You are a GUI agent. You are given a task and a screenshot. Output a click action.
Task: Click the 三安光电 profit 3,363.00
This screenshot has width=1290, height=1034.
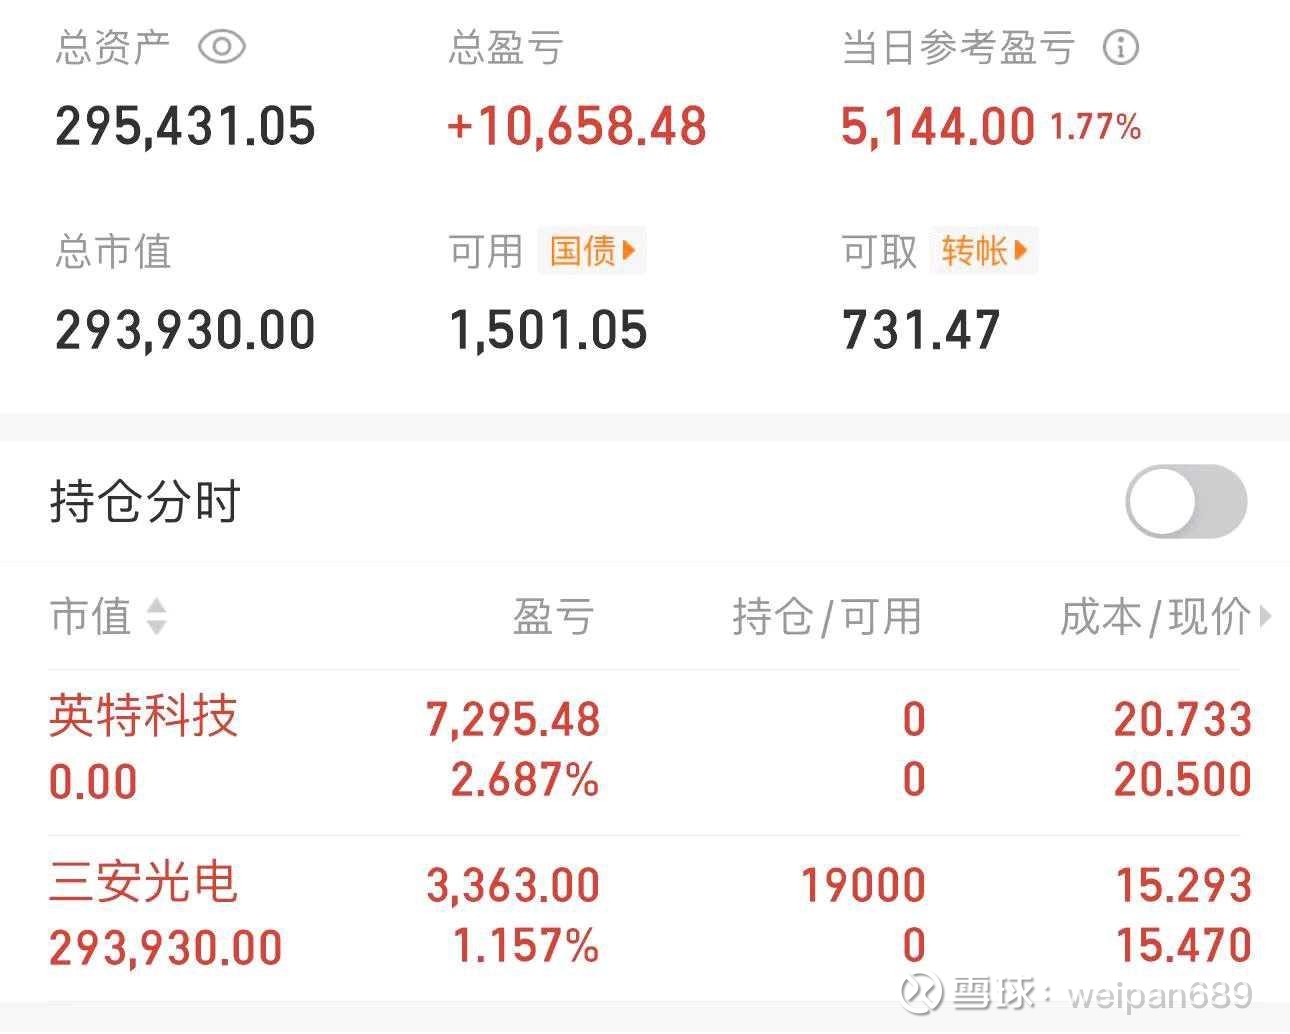[x=513, y=886]
